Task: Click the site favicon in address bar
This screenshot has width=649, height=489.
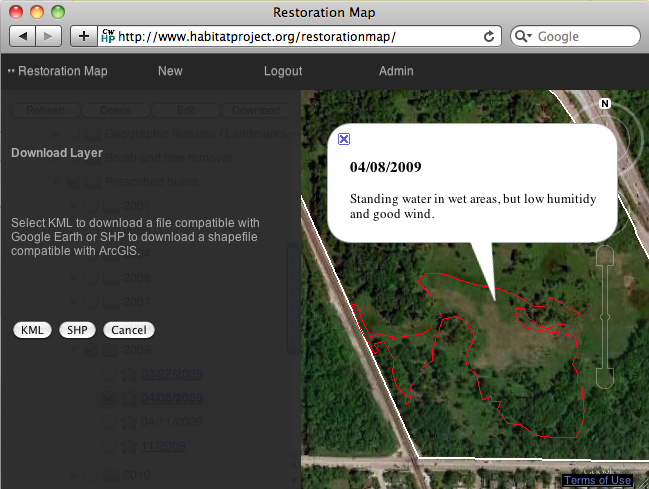Action: coord(108,36)
